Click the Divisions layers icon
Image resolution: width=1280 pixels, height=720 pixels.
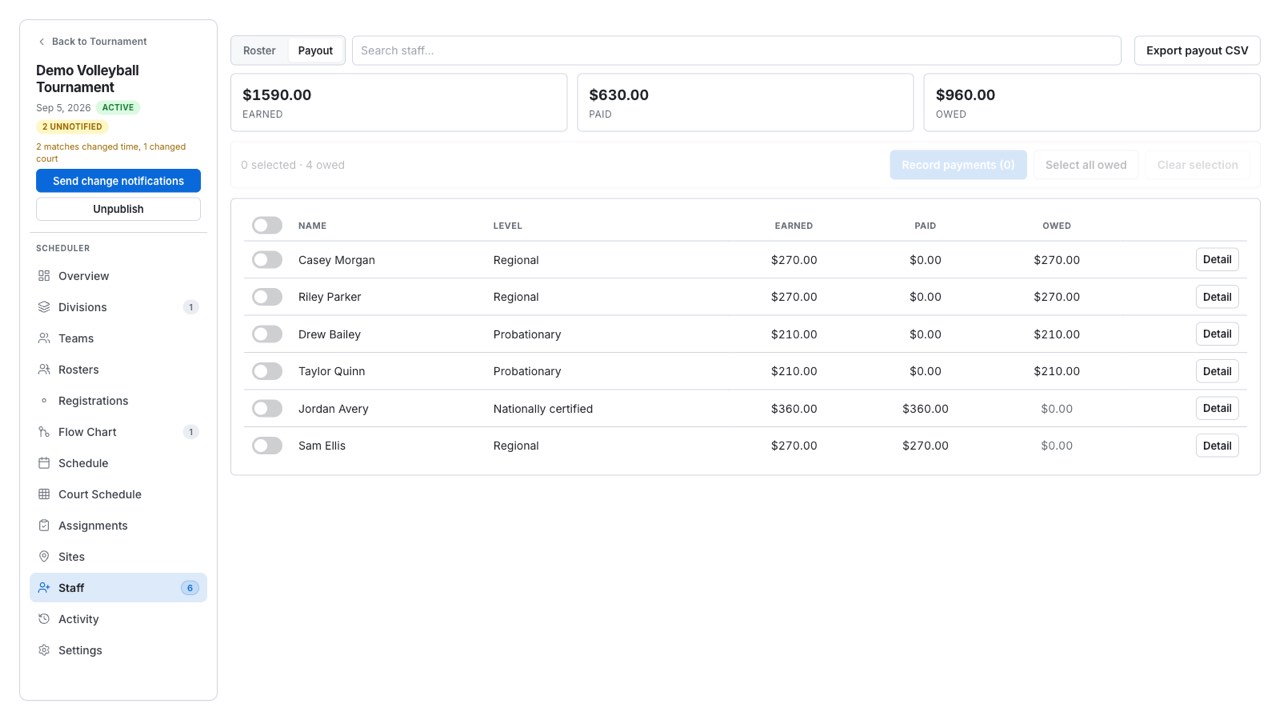click(x=44, y=307)
